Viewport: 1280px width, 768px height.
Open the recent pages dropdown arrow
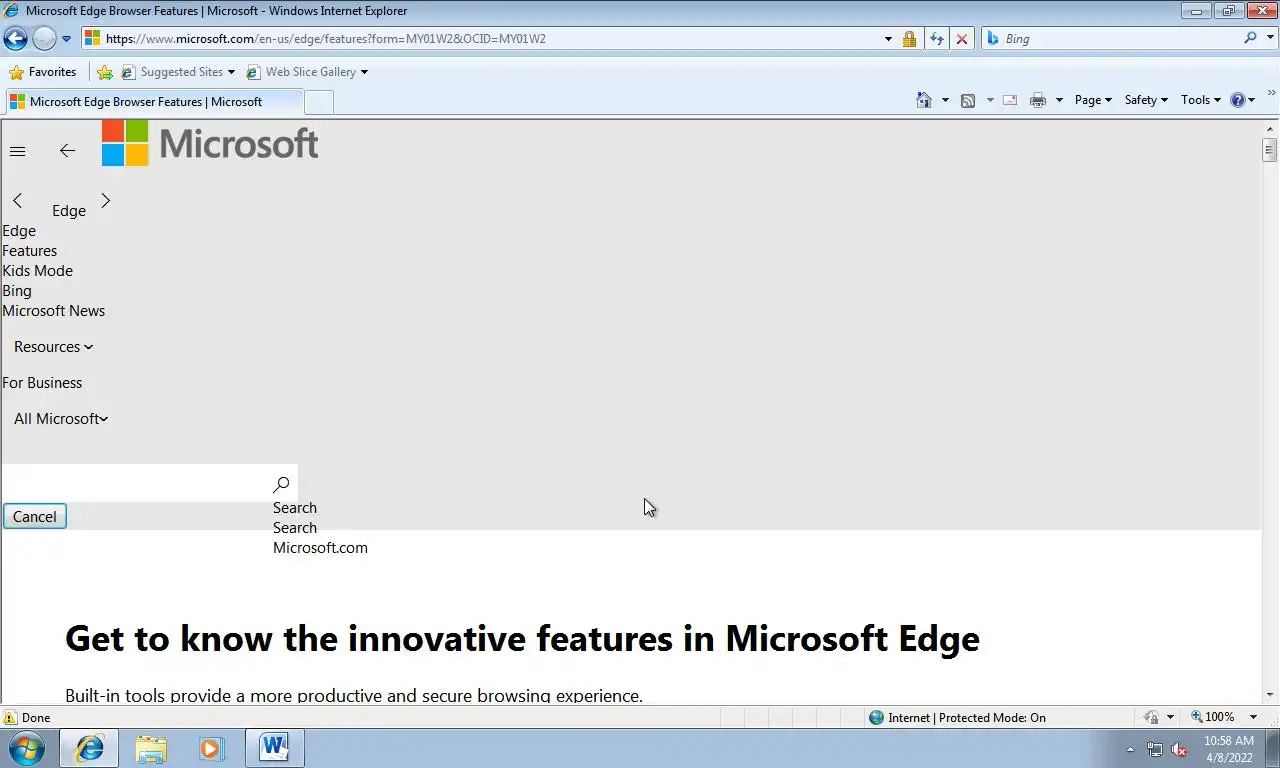tap(67, 39)
